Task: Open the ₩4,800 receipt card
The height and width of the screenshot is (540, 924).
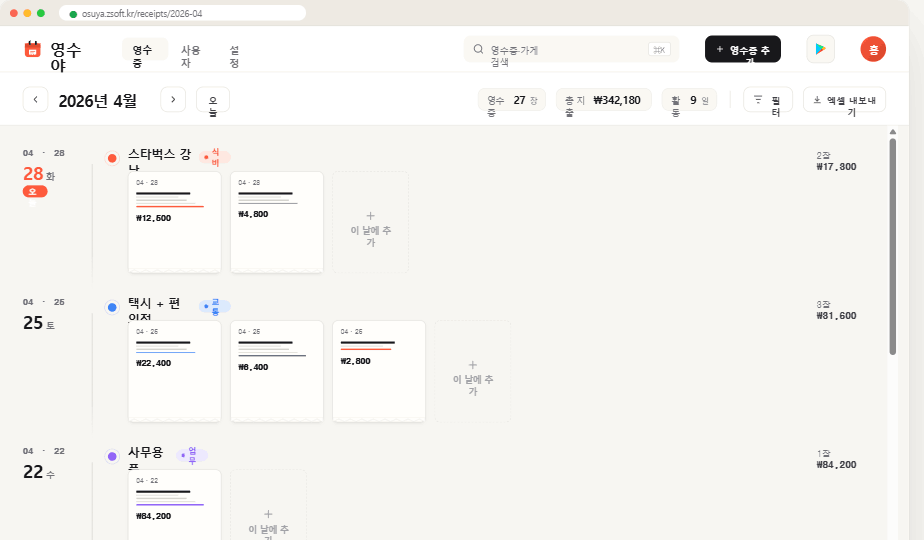Action: coord(277,222)
